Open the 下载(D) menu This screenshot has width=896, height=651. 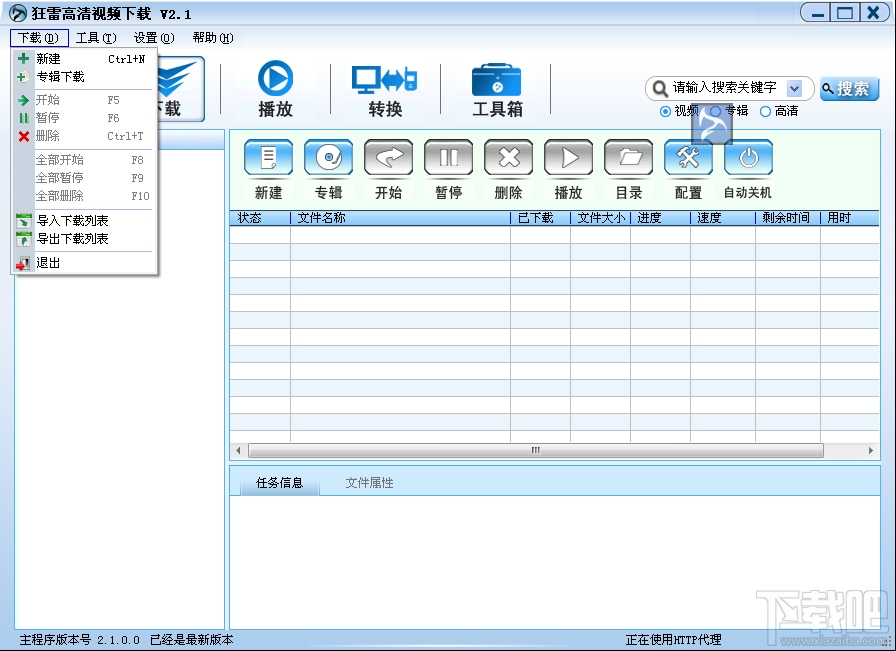tap(39, 38)
